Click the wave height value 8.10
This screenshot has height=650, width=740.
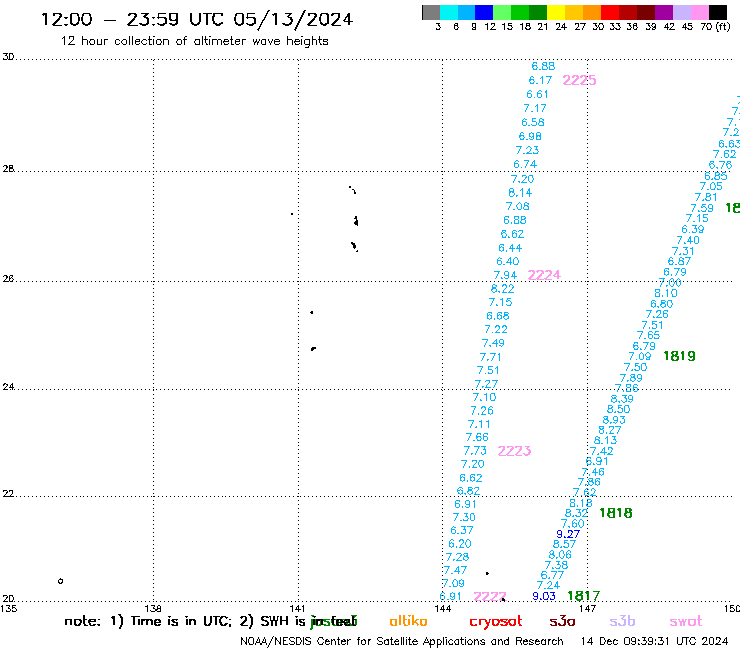point(666,293)
